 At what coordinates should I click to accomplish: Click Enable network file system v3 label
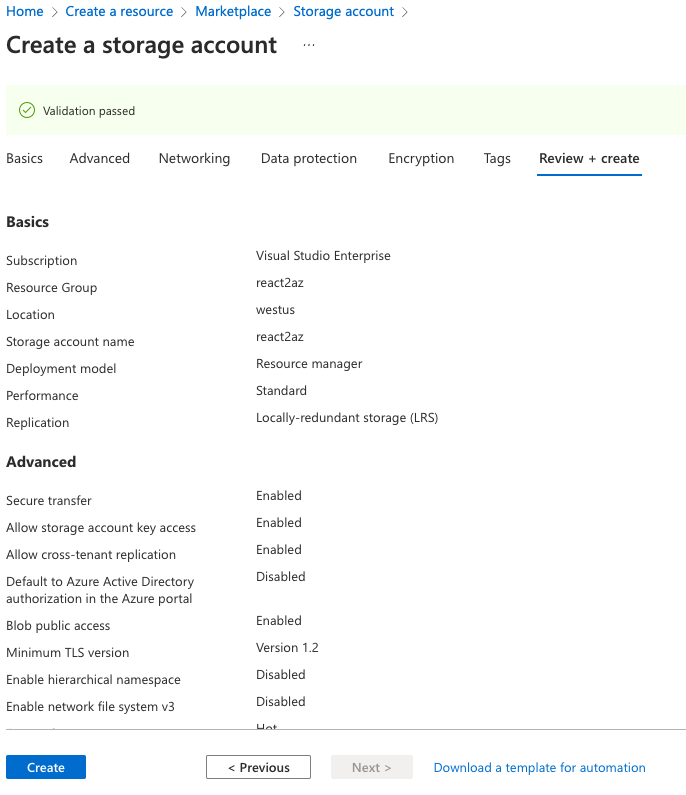click(x=90, y=706)
